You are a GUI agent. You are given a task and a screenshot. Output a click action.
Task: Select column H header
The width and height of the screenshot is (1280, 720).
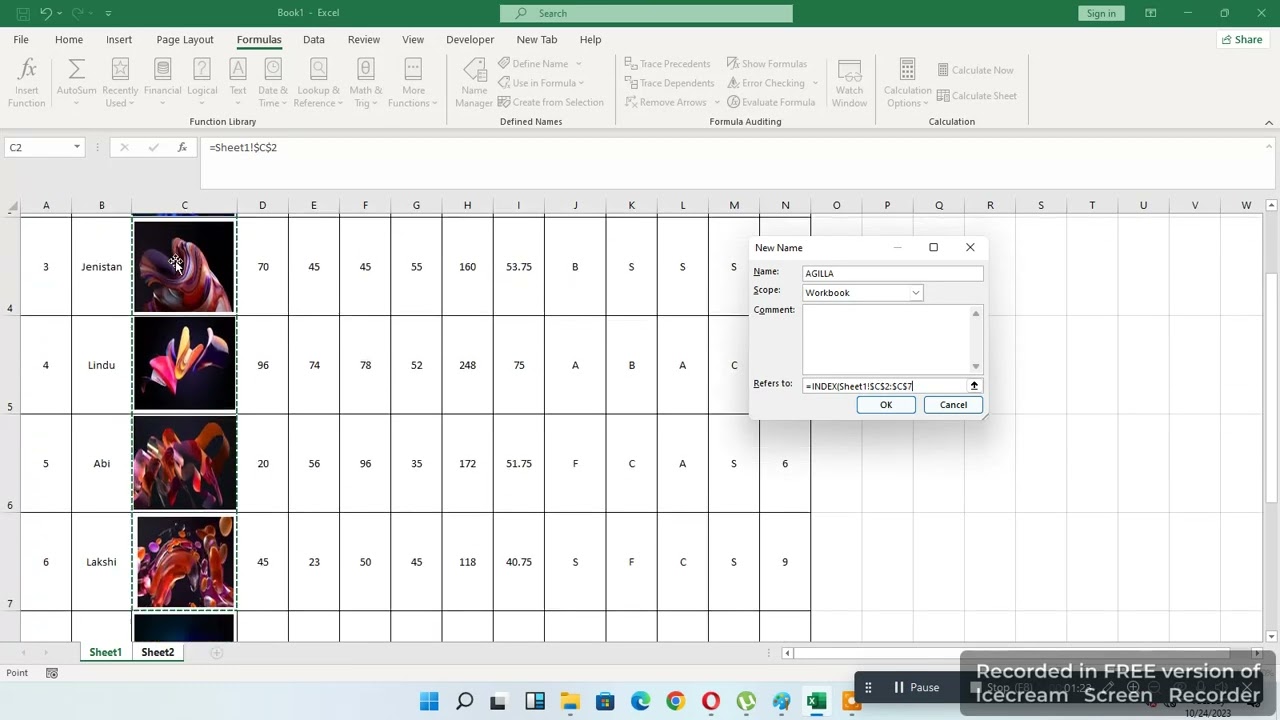(x=467, y=205)
